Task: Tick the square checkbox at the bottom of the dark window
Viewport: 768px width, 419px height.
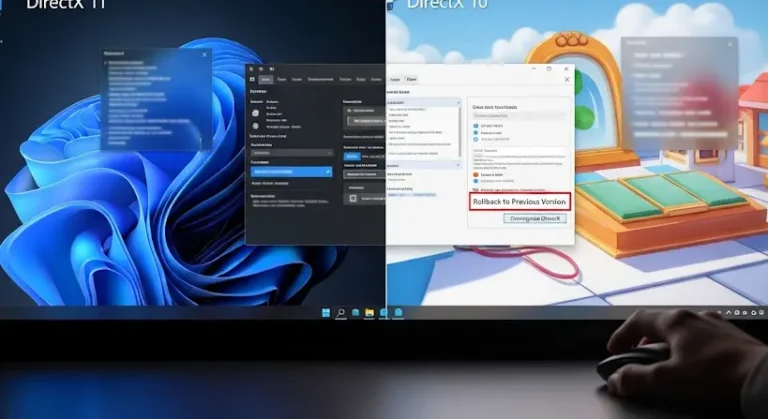Action: tap(353, 198)
